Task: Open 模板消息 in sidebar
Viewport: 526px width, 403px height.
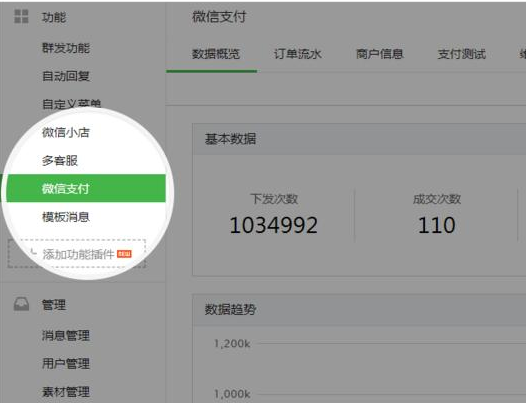Action: (x=66, y=217)
